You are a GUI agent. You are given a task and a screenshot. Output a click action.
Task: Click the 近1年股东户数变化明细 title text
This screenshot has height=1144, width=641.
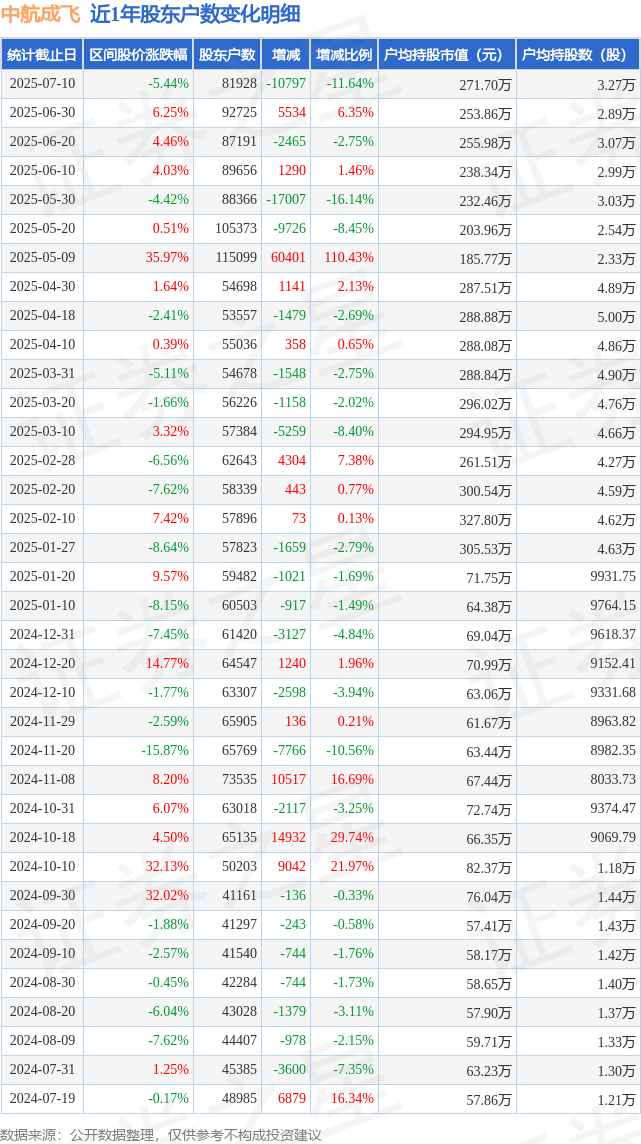coord(194,14)
